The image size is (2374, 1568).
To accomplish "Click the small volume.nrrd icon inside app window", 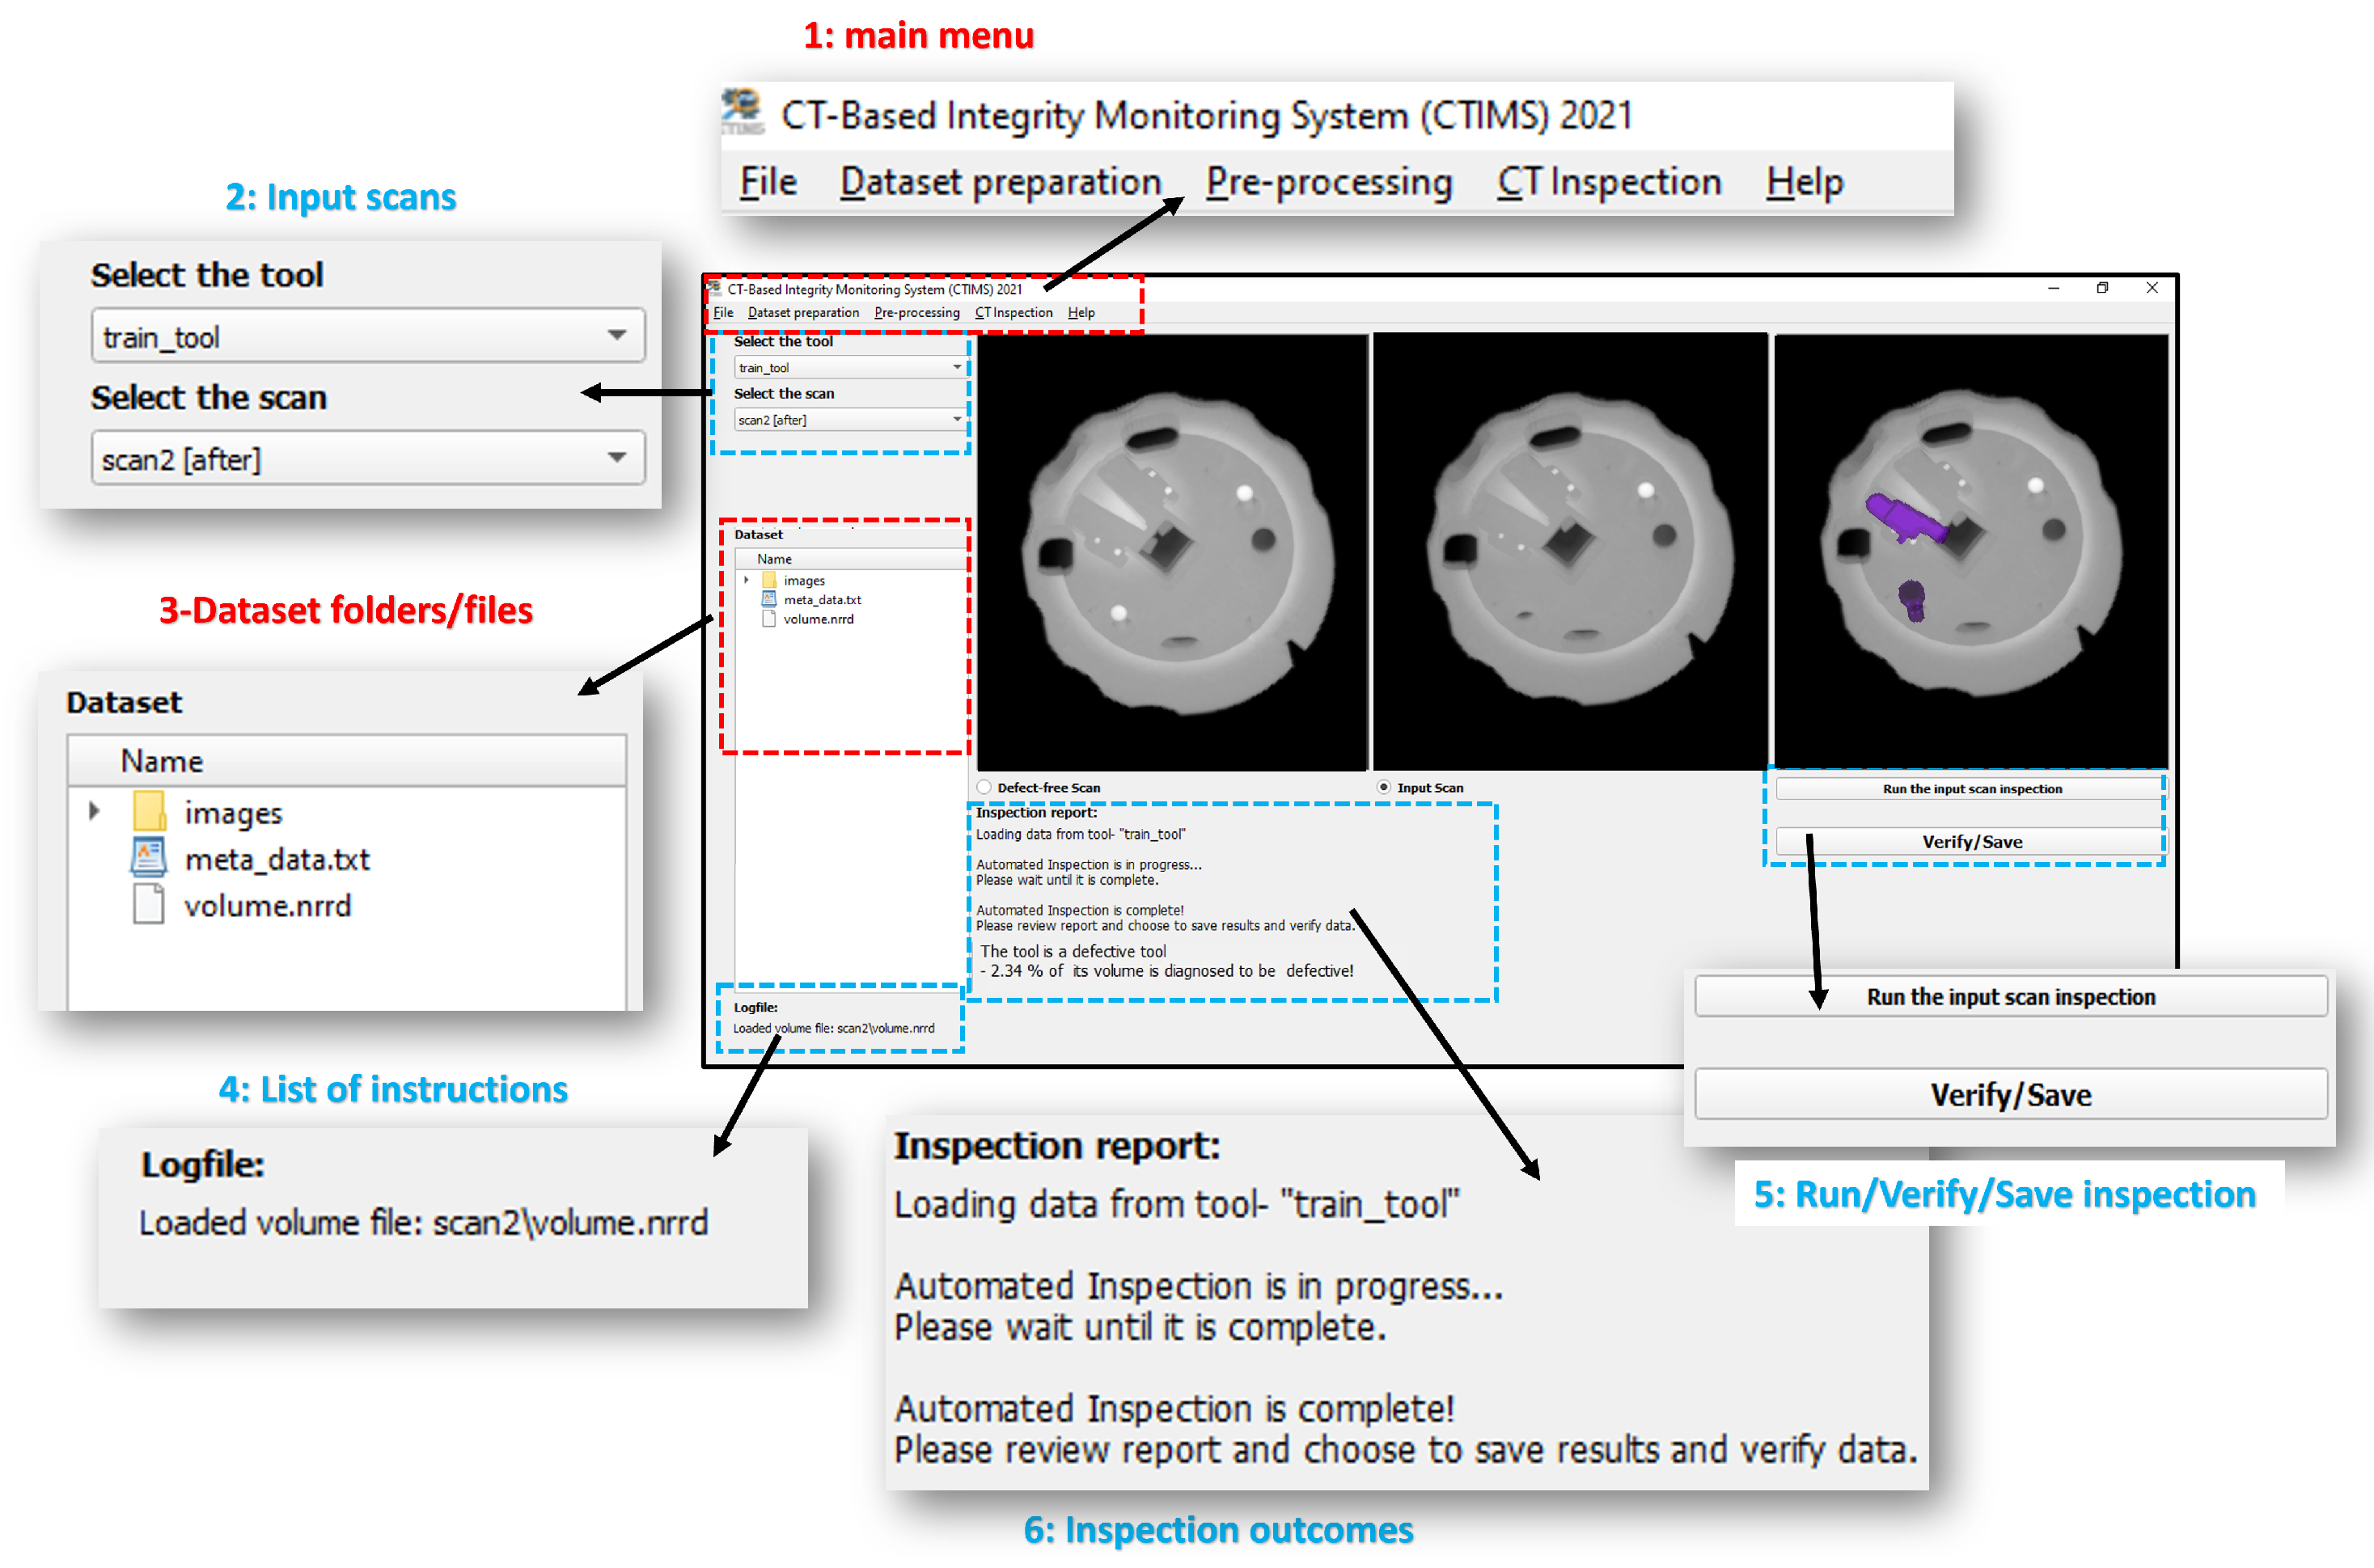I will coord(769,619).
